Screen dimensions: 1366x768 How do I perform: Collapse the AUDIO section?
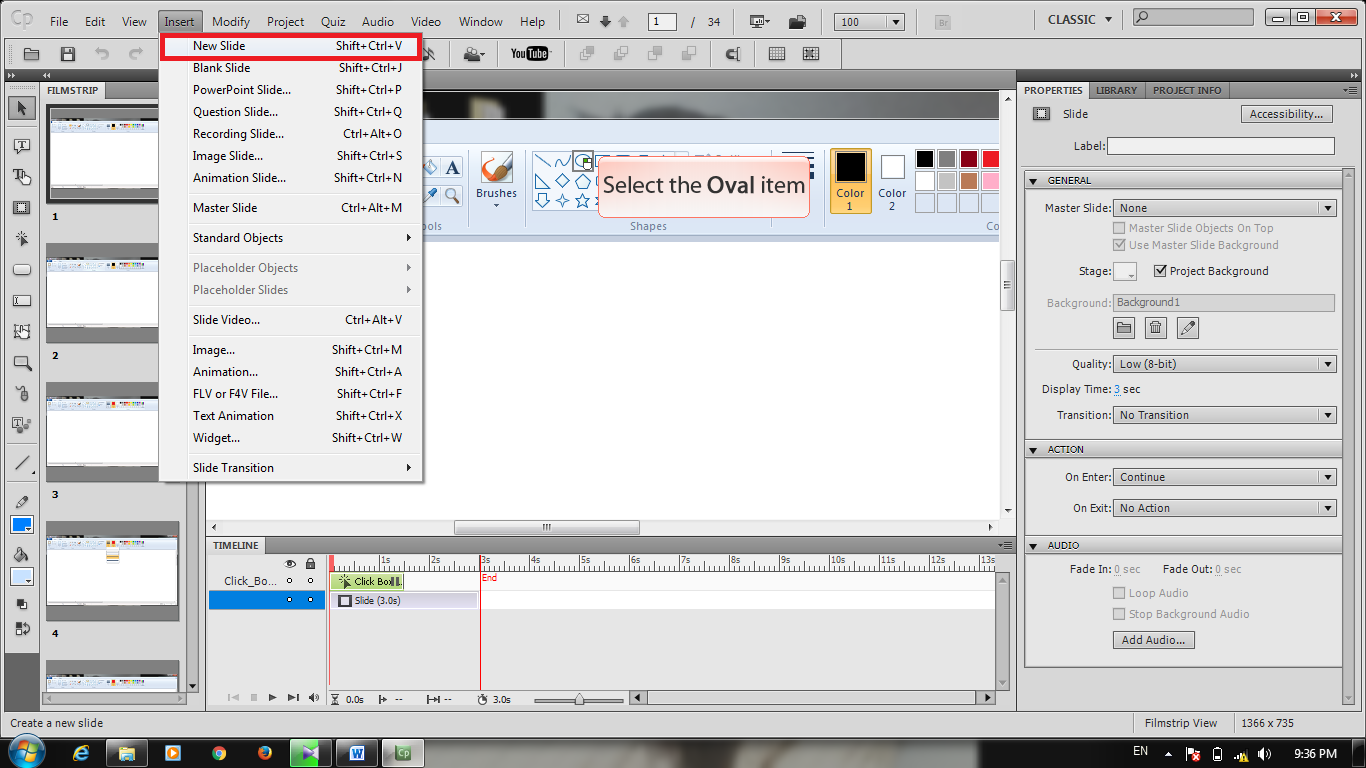[x=1034, y=545]
